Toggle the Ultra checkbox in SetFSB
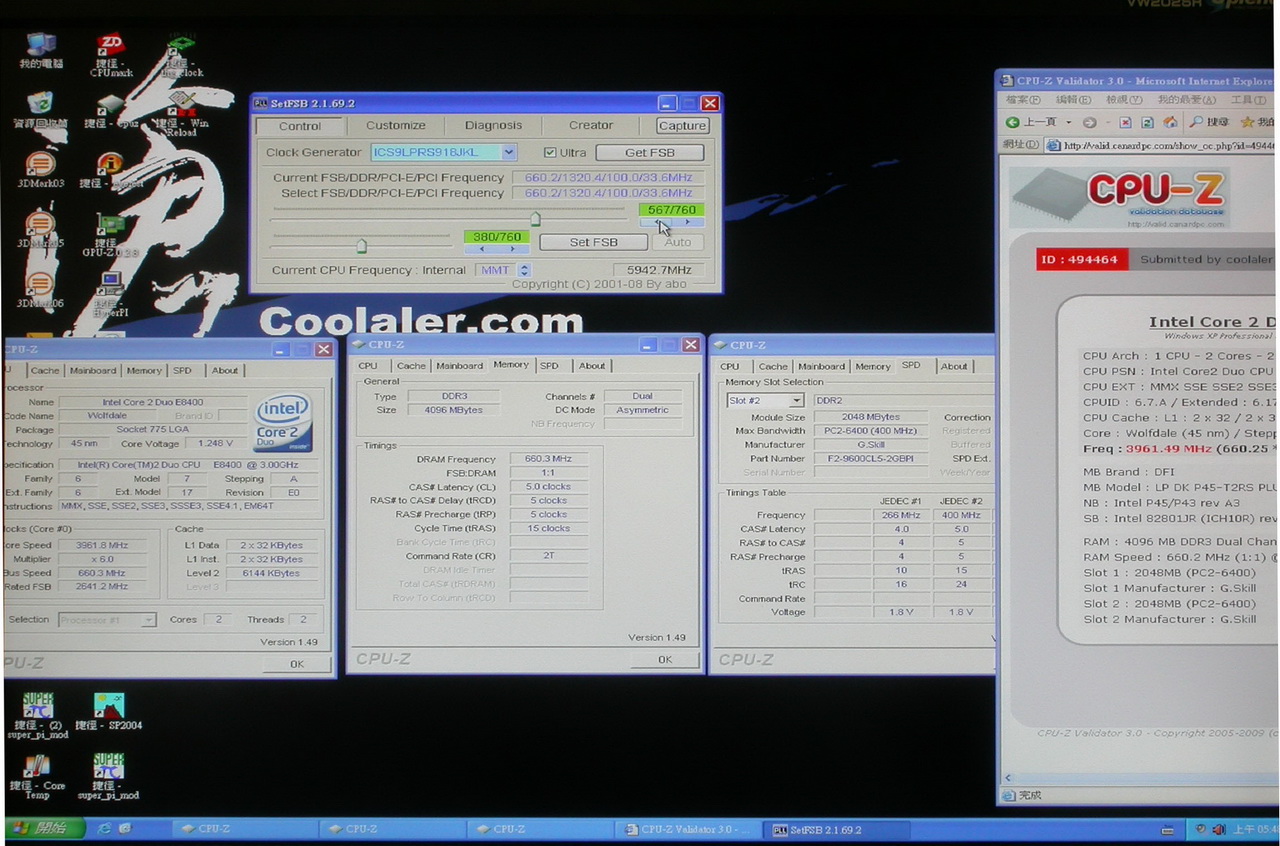 (550, 152)
